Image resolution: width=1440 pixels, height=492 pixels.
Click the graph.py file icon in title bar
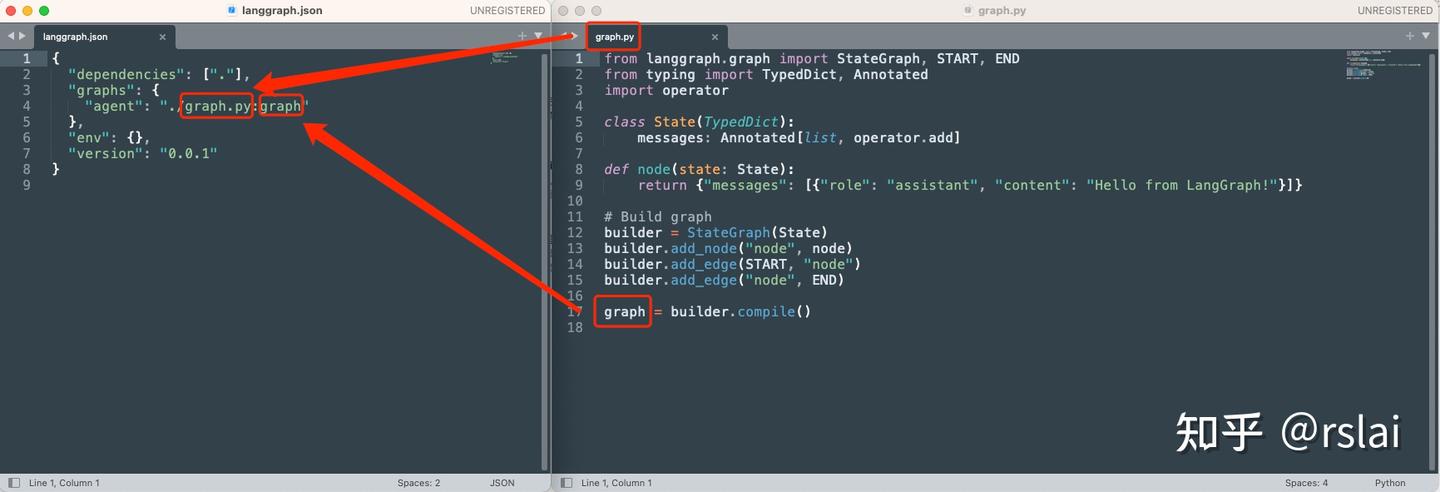(968, 11)
